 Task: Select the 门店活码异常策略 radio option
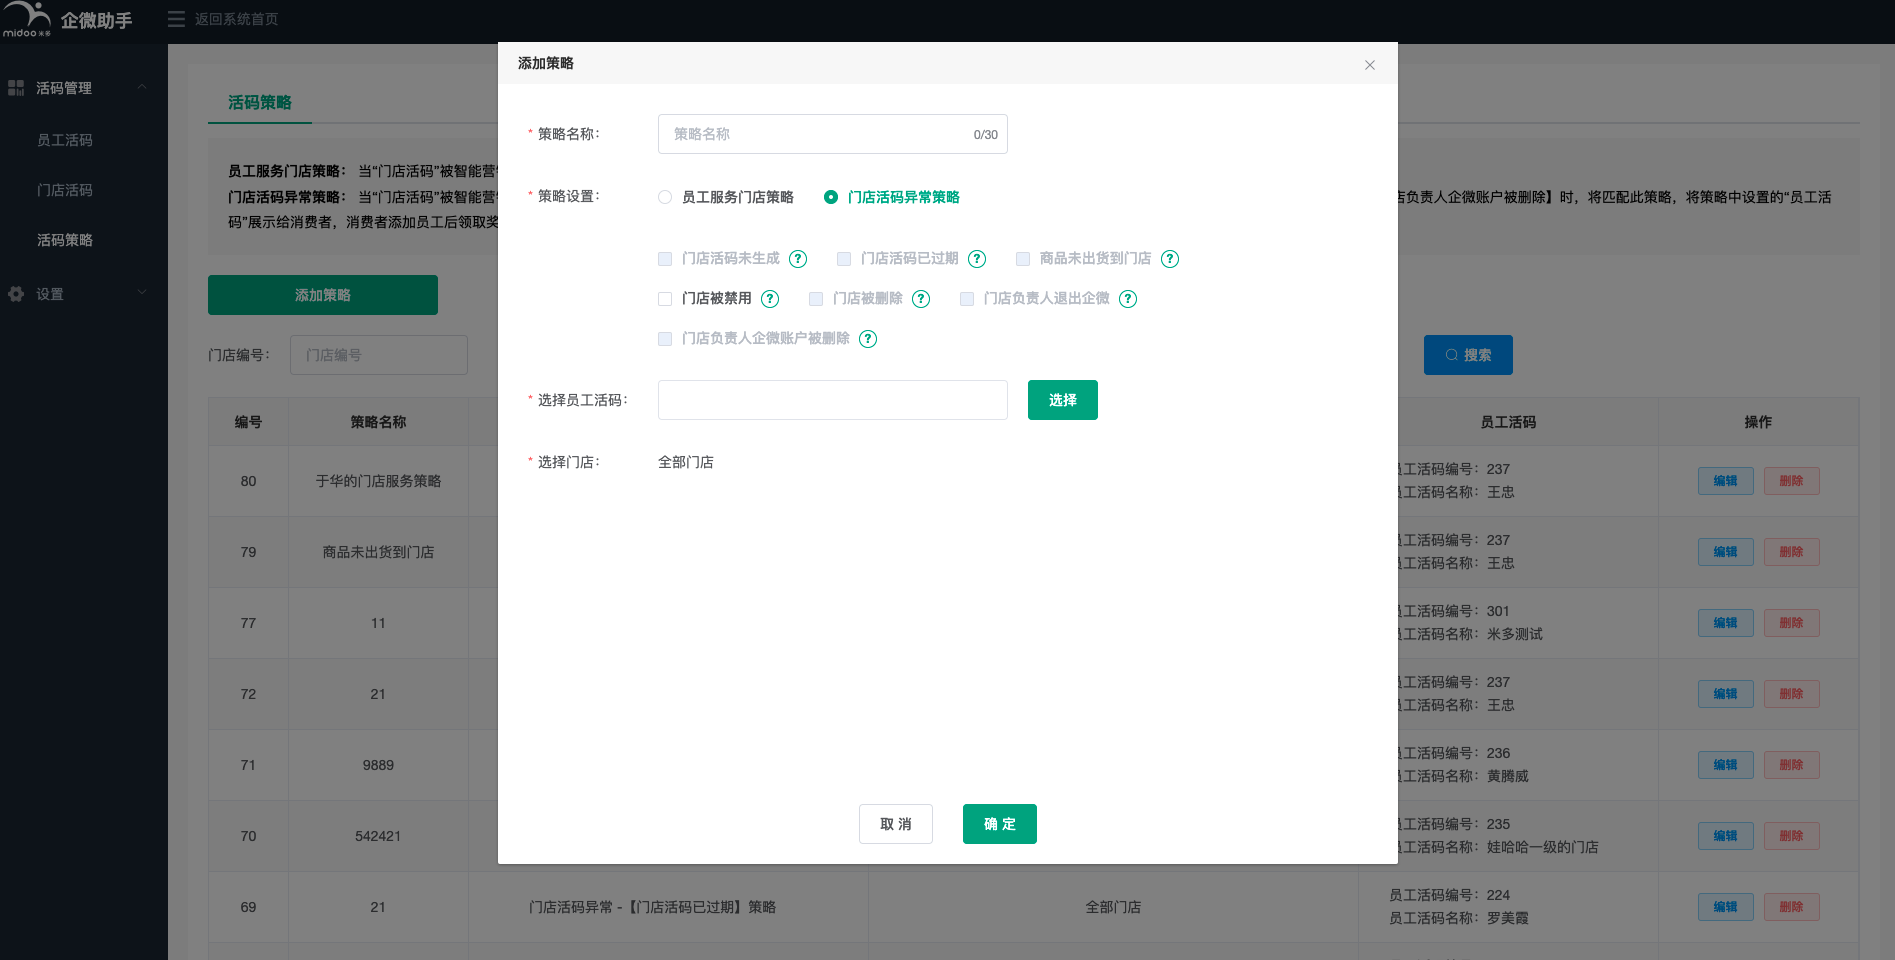pyautogui.click(x=831, y=197)
